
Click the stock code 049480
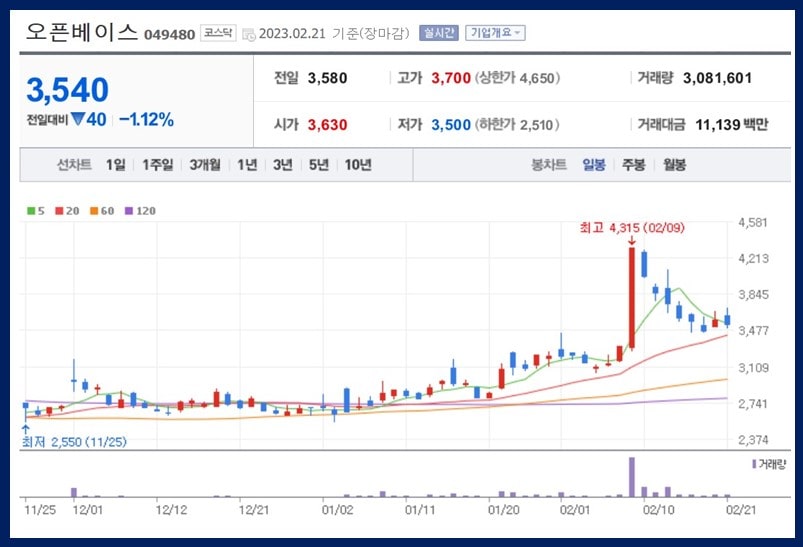170,35
